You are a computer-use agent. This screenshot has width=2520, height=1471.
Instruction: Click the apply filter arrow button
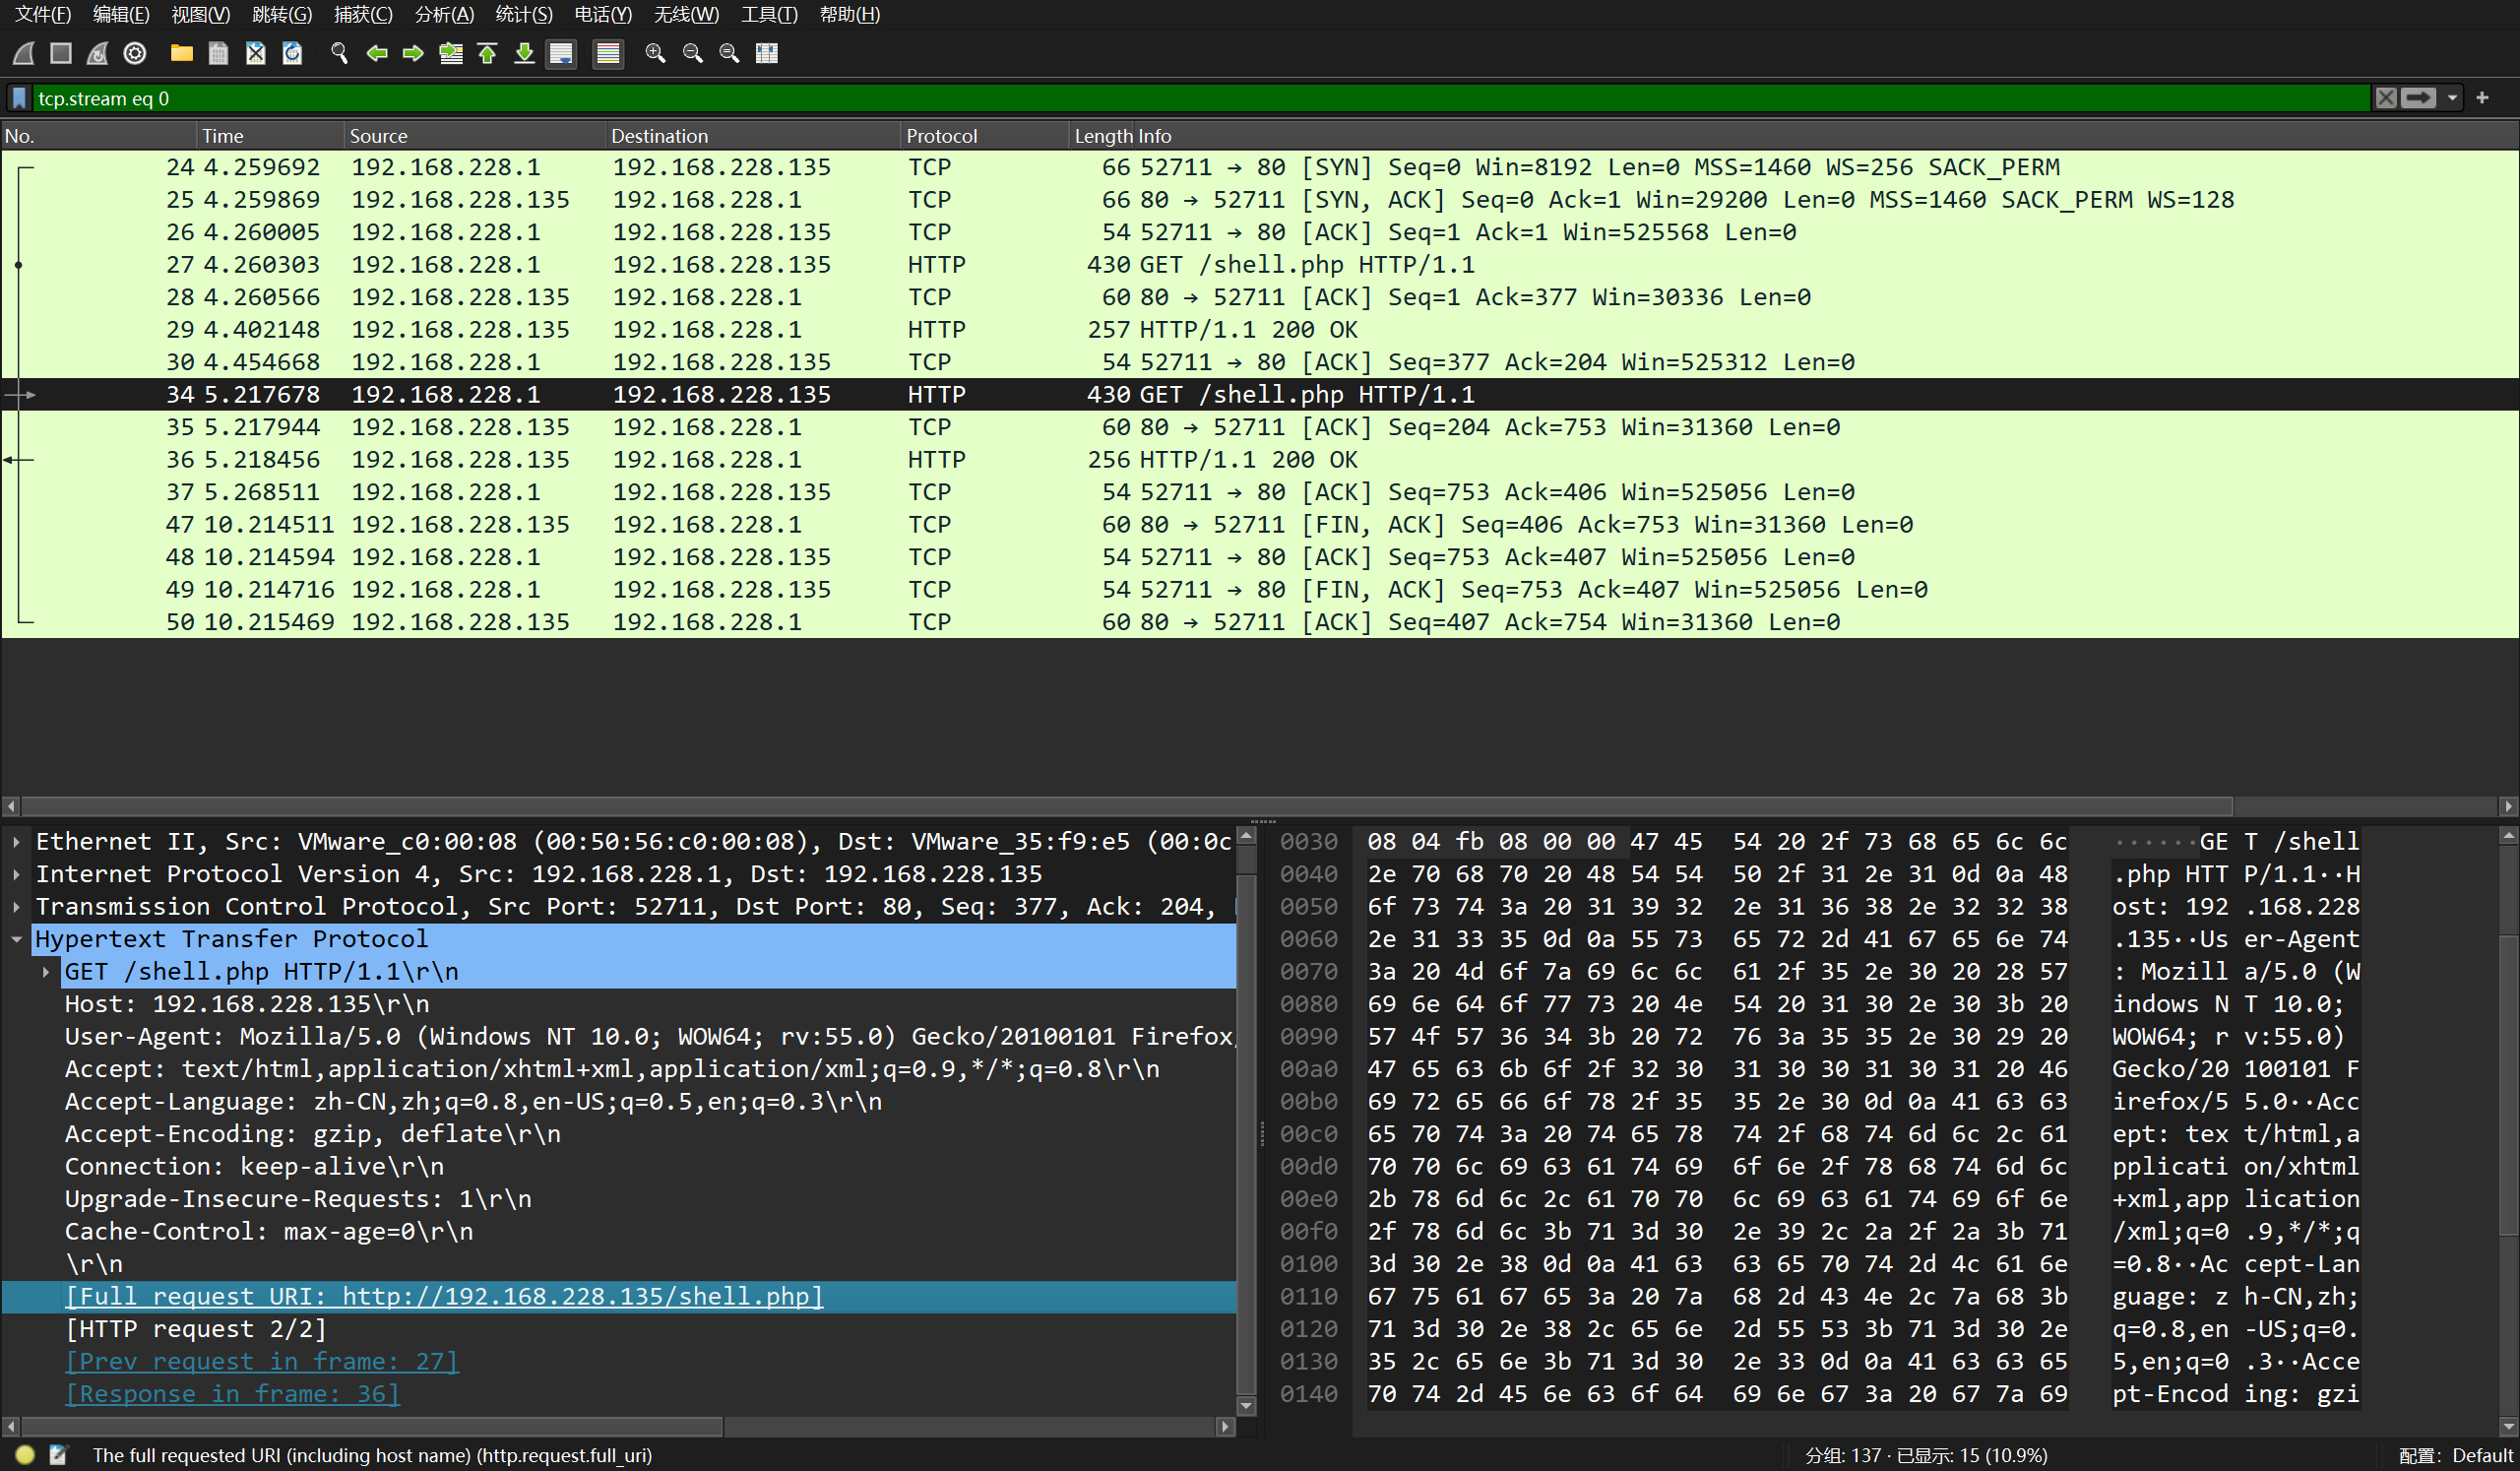(2419, 98)
